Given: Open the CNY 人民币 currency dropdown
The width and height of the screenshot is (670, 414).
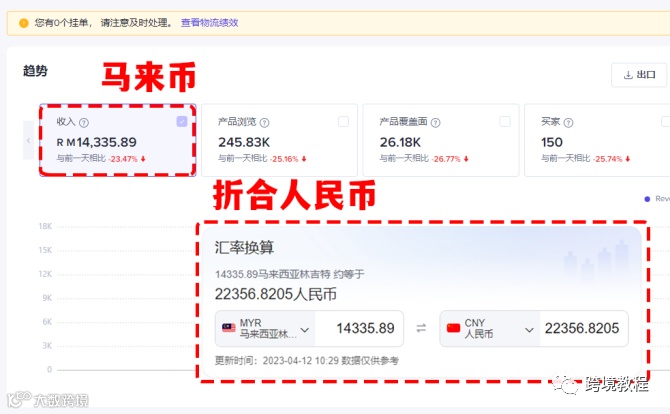Looking at the screenshot, I should point(490,329).
